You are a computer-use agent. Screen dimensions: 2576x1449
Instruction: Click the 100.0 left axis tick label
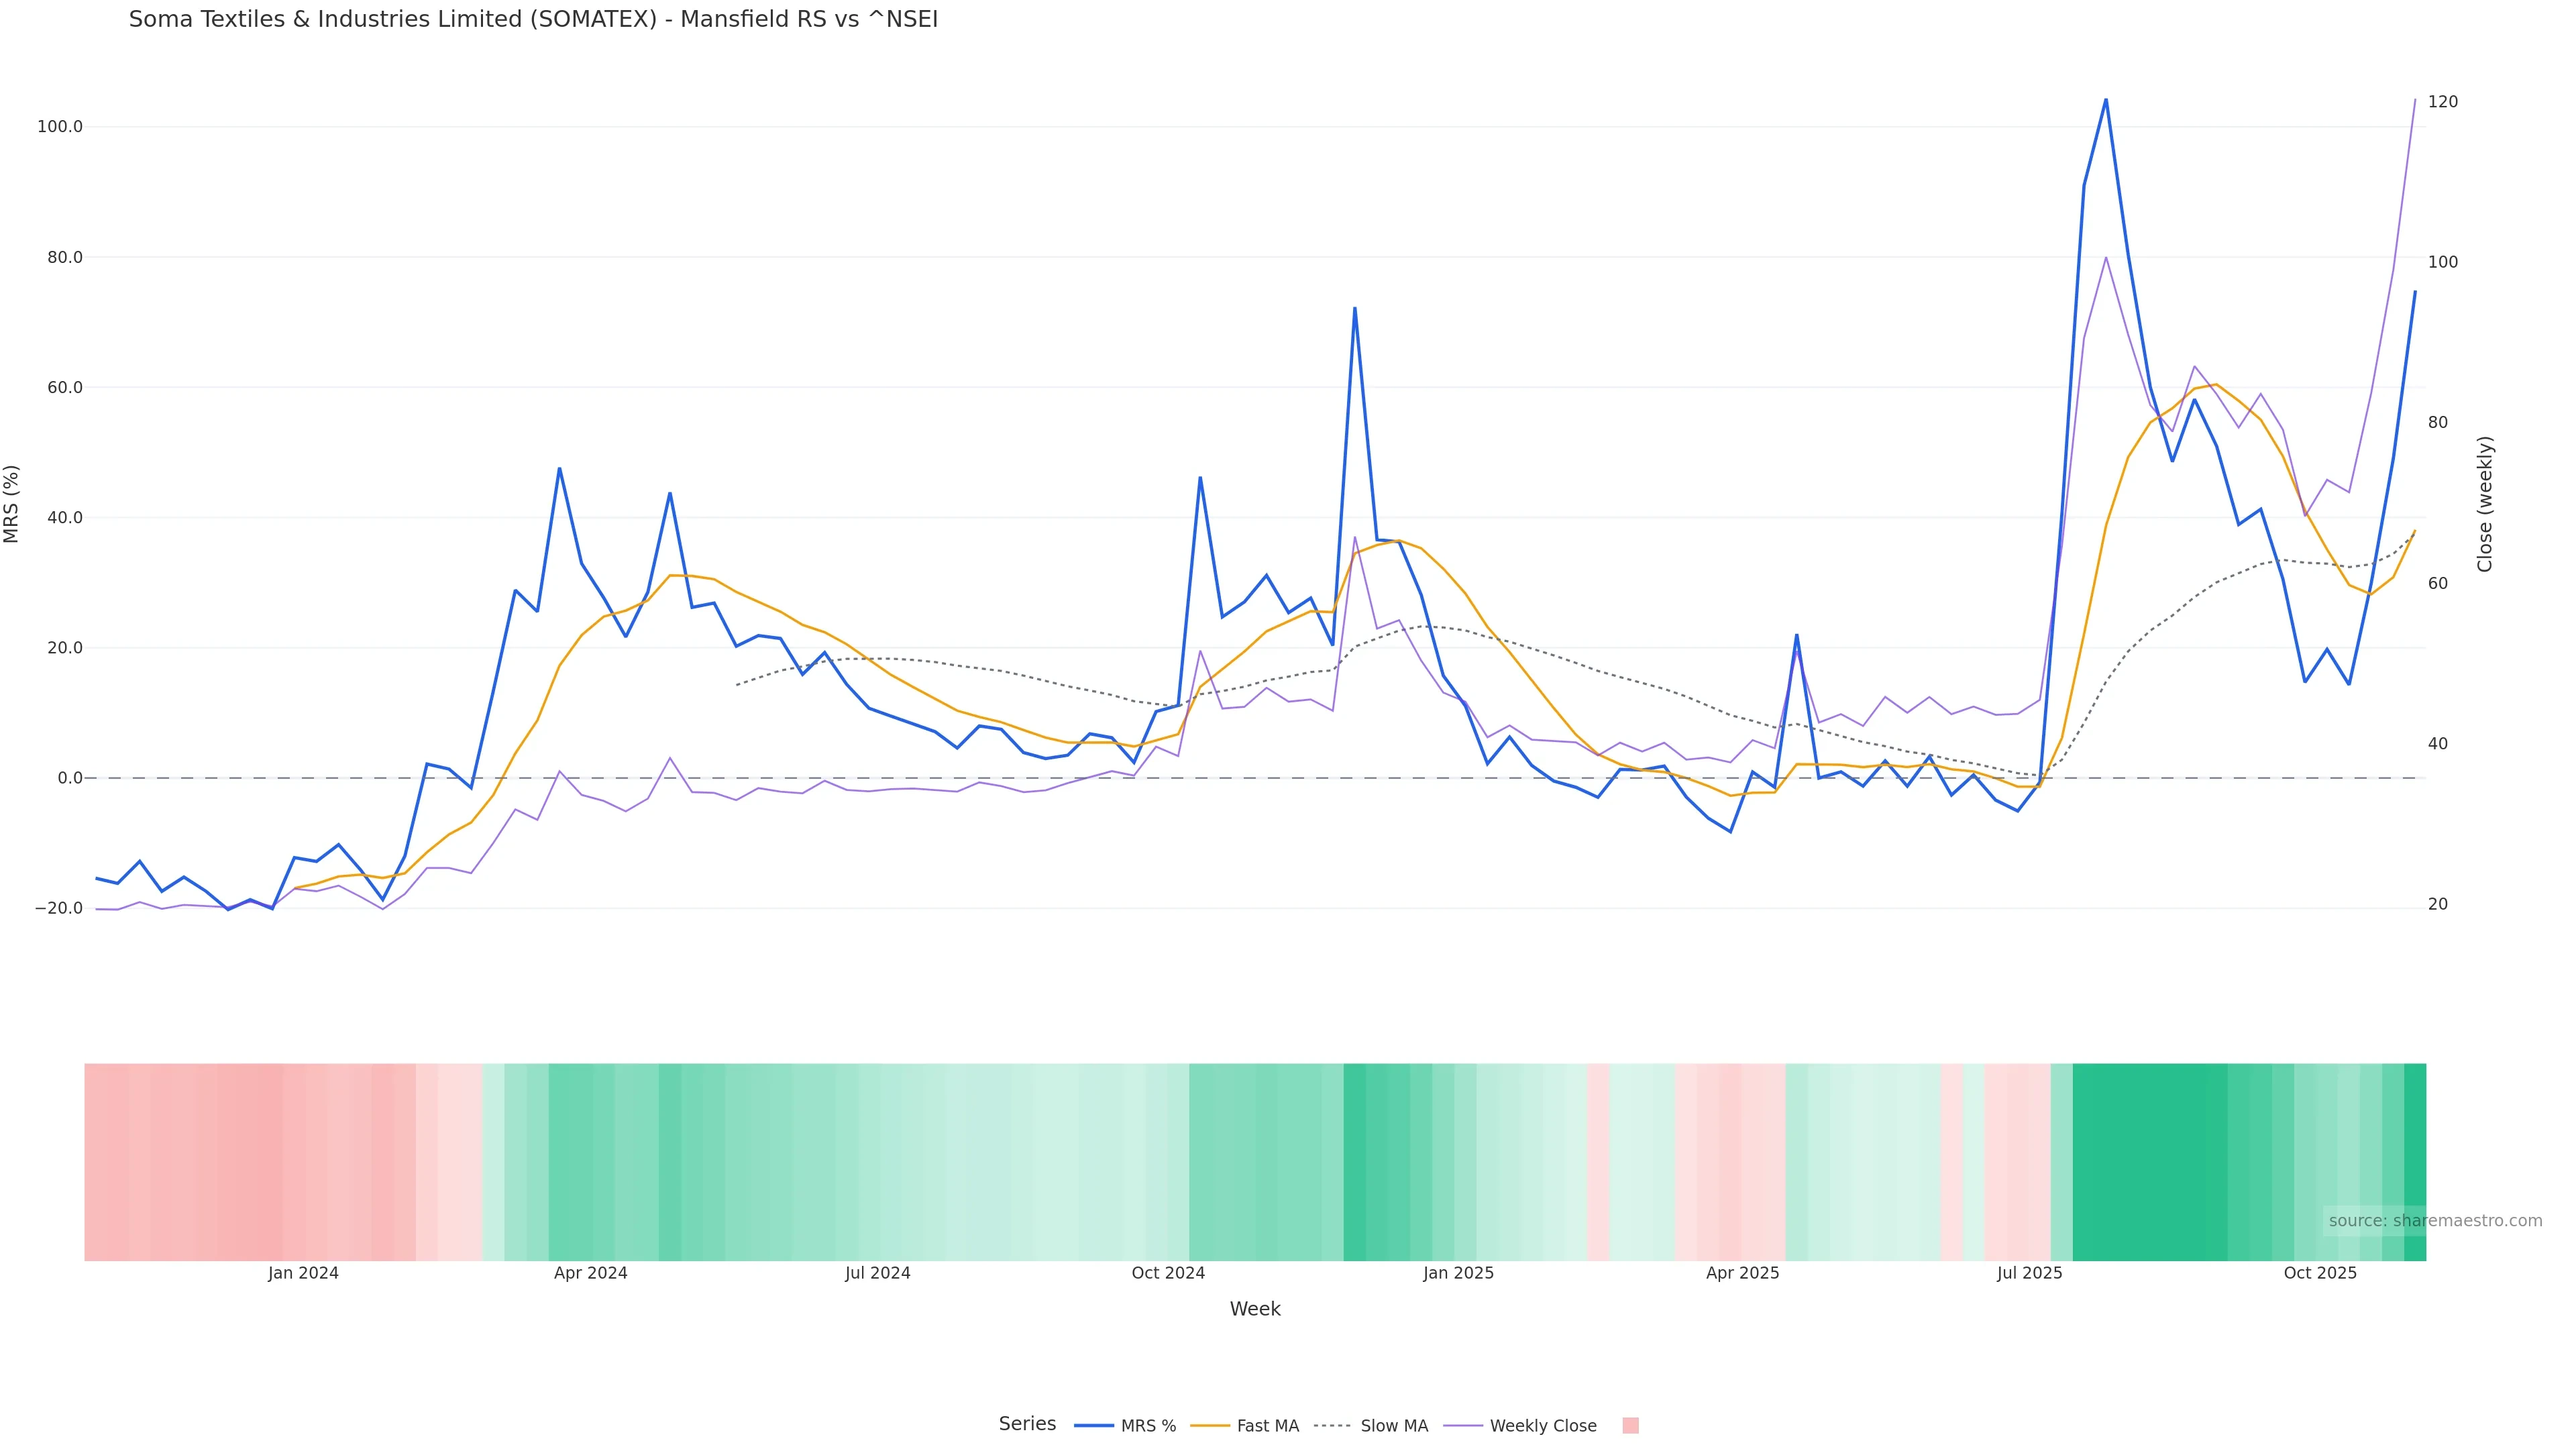pyautogui.click(x=60, y=127)
